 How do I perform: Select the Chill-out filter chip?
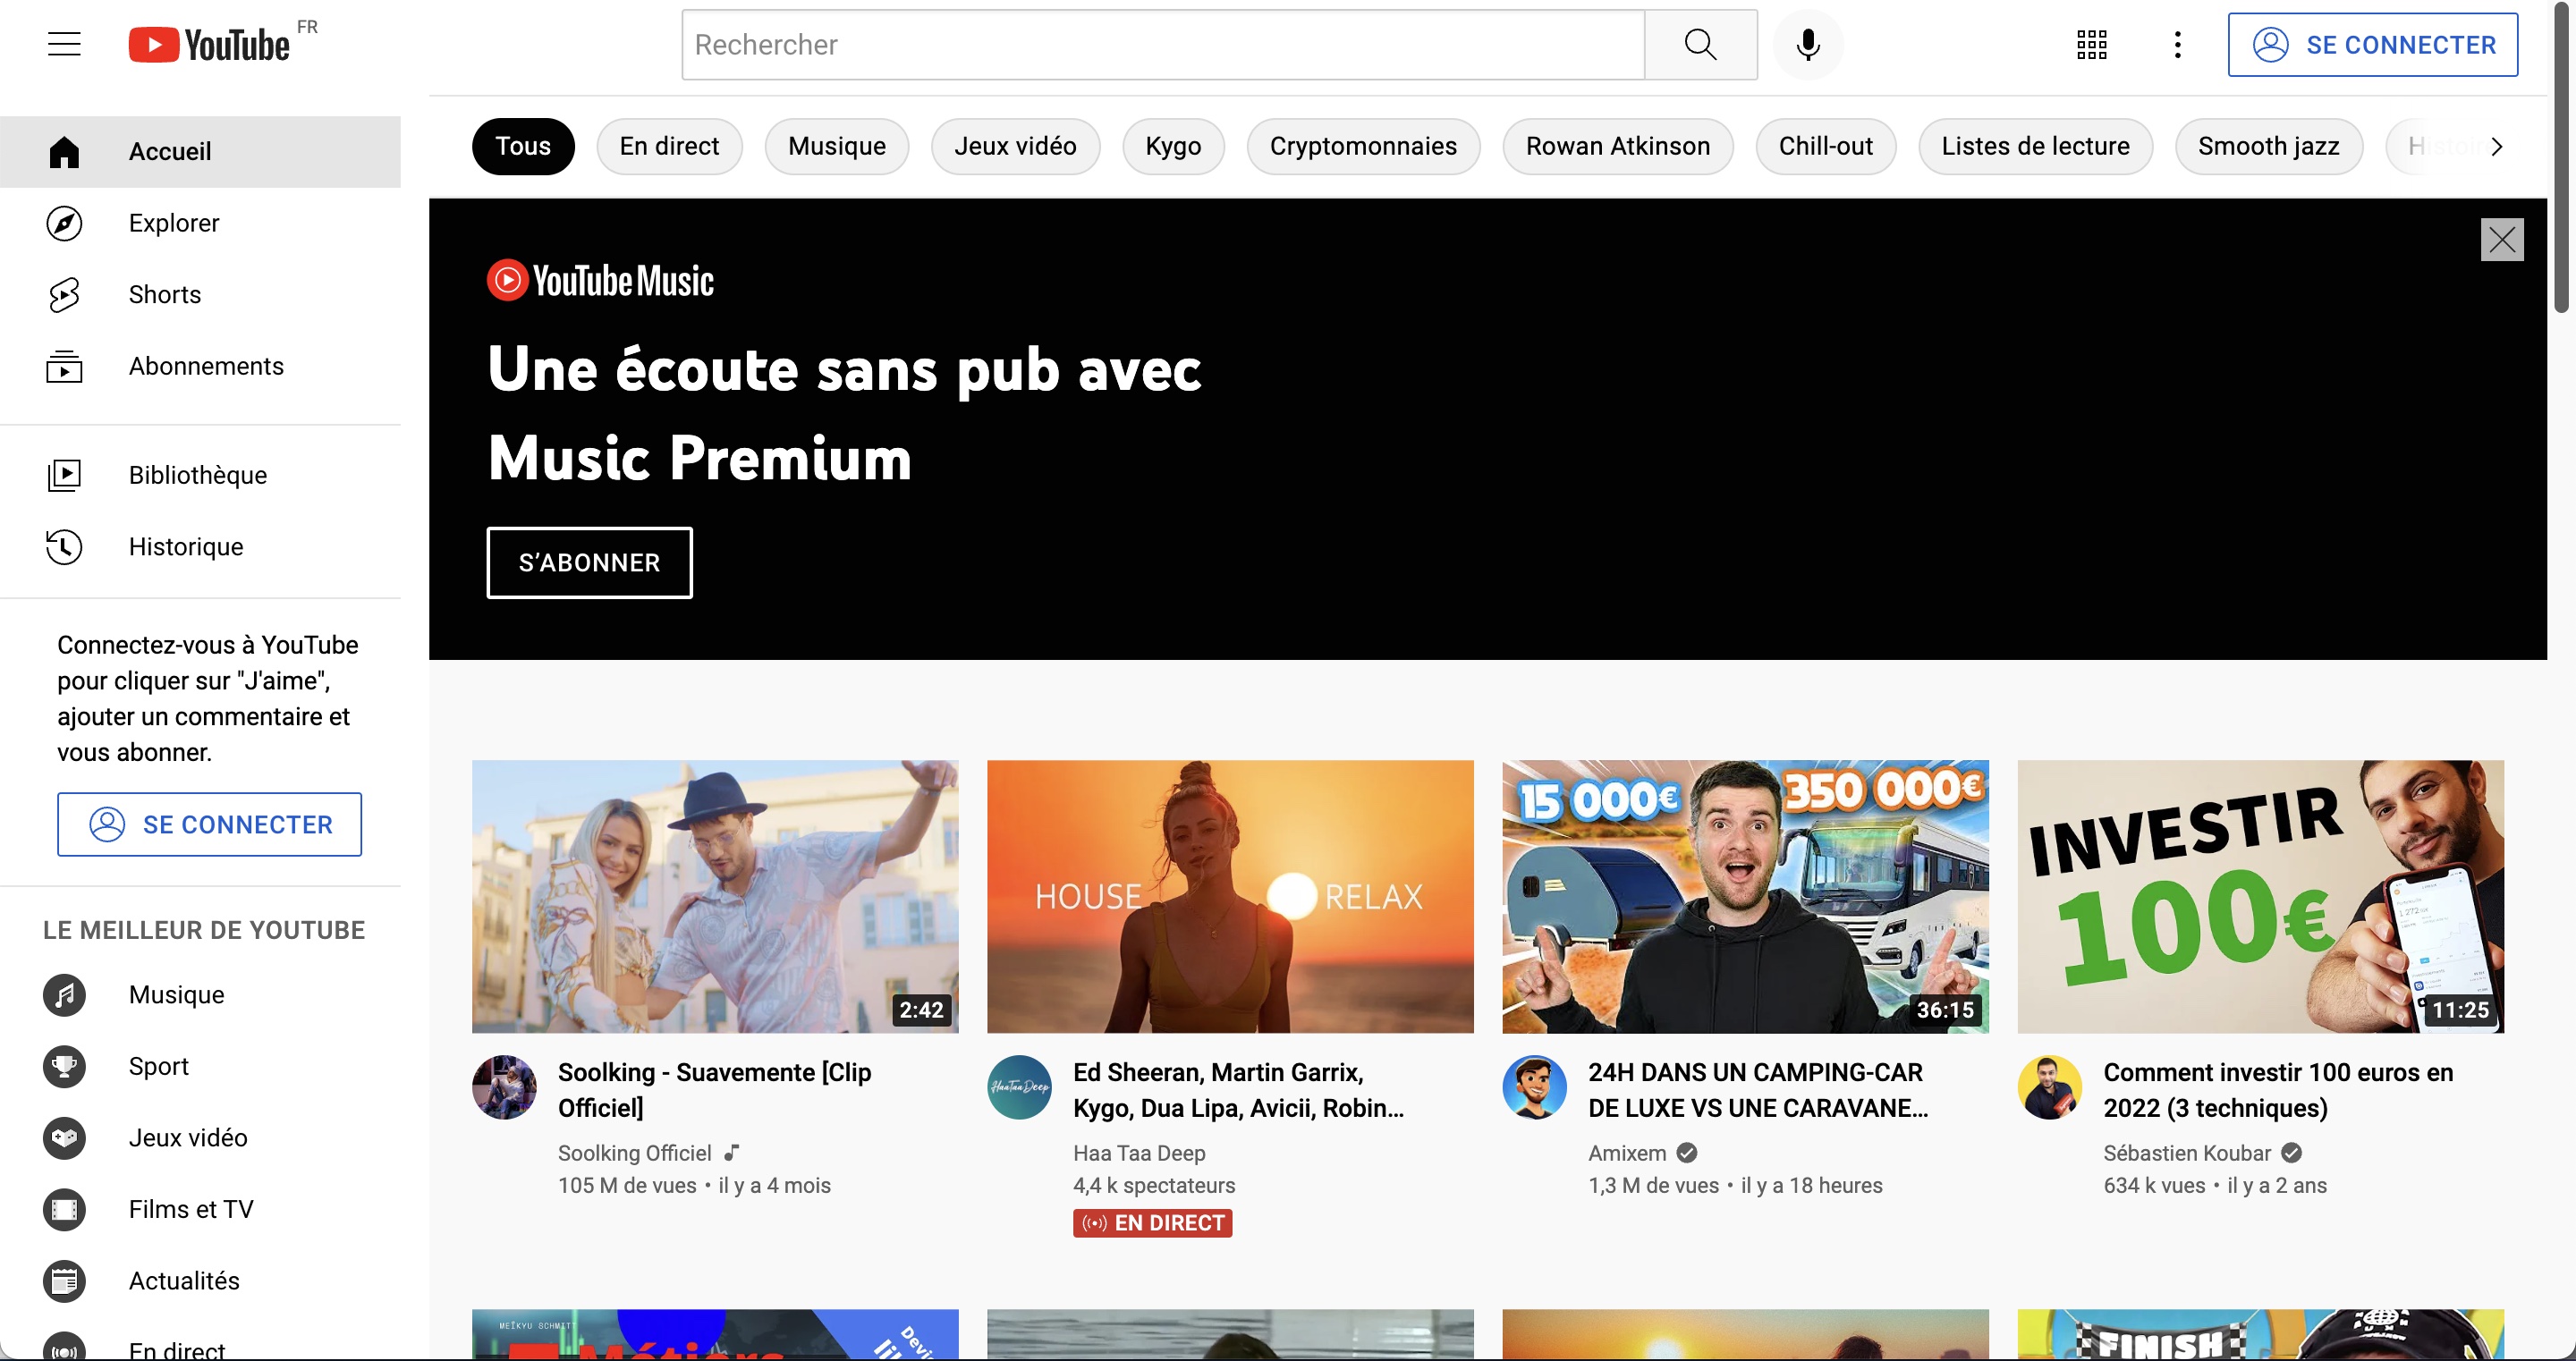coord(1825,147)
